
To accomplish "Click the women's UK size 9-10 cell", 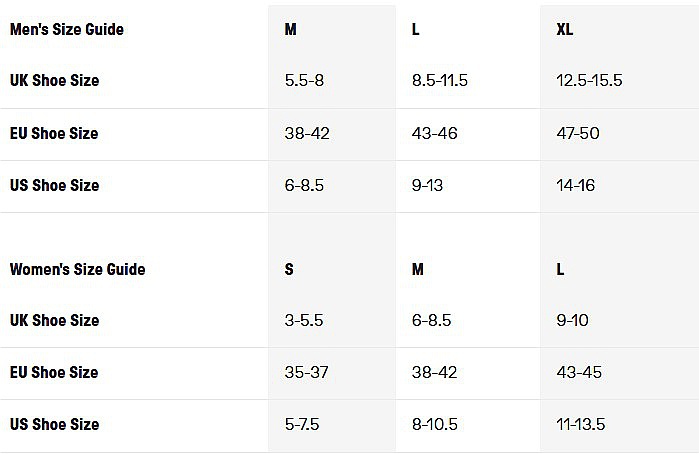I will [573, 321].
